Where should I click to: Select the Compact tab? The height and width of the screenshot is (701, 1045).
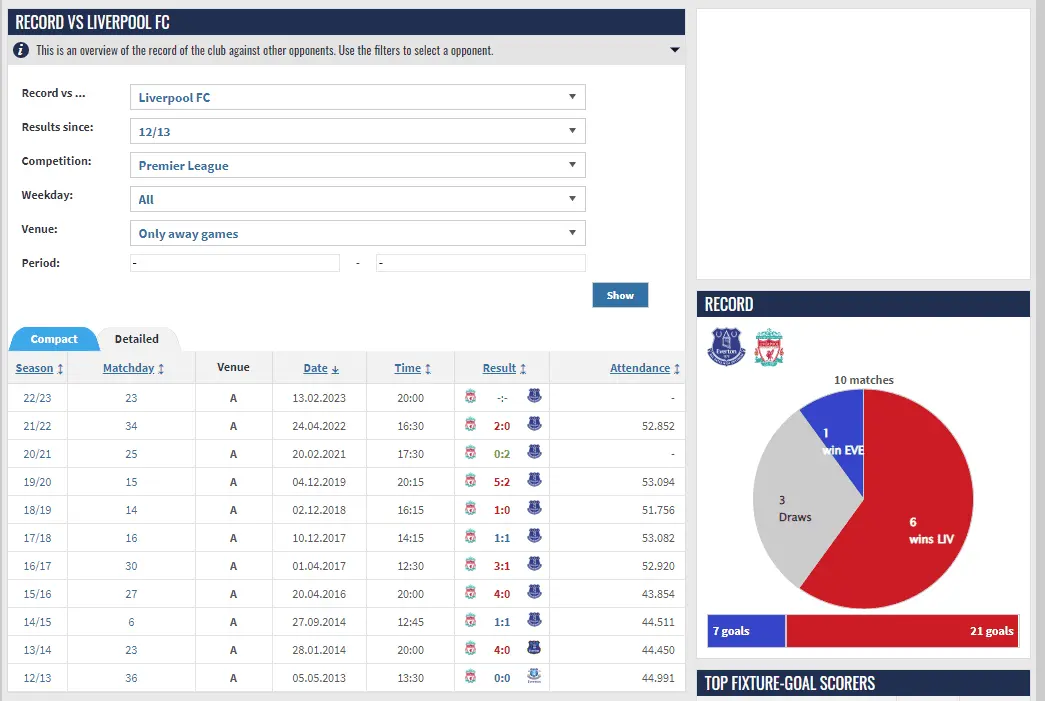(54, 339)
